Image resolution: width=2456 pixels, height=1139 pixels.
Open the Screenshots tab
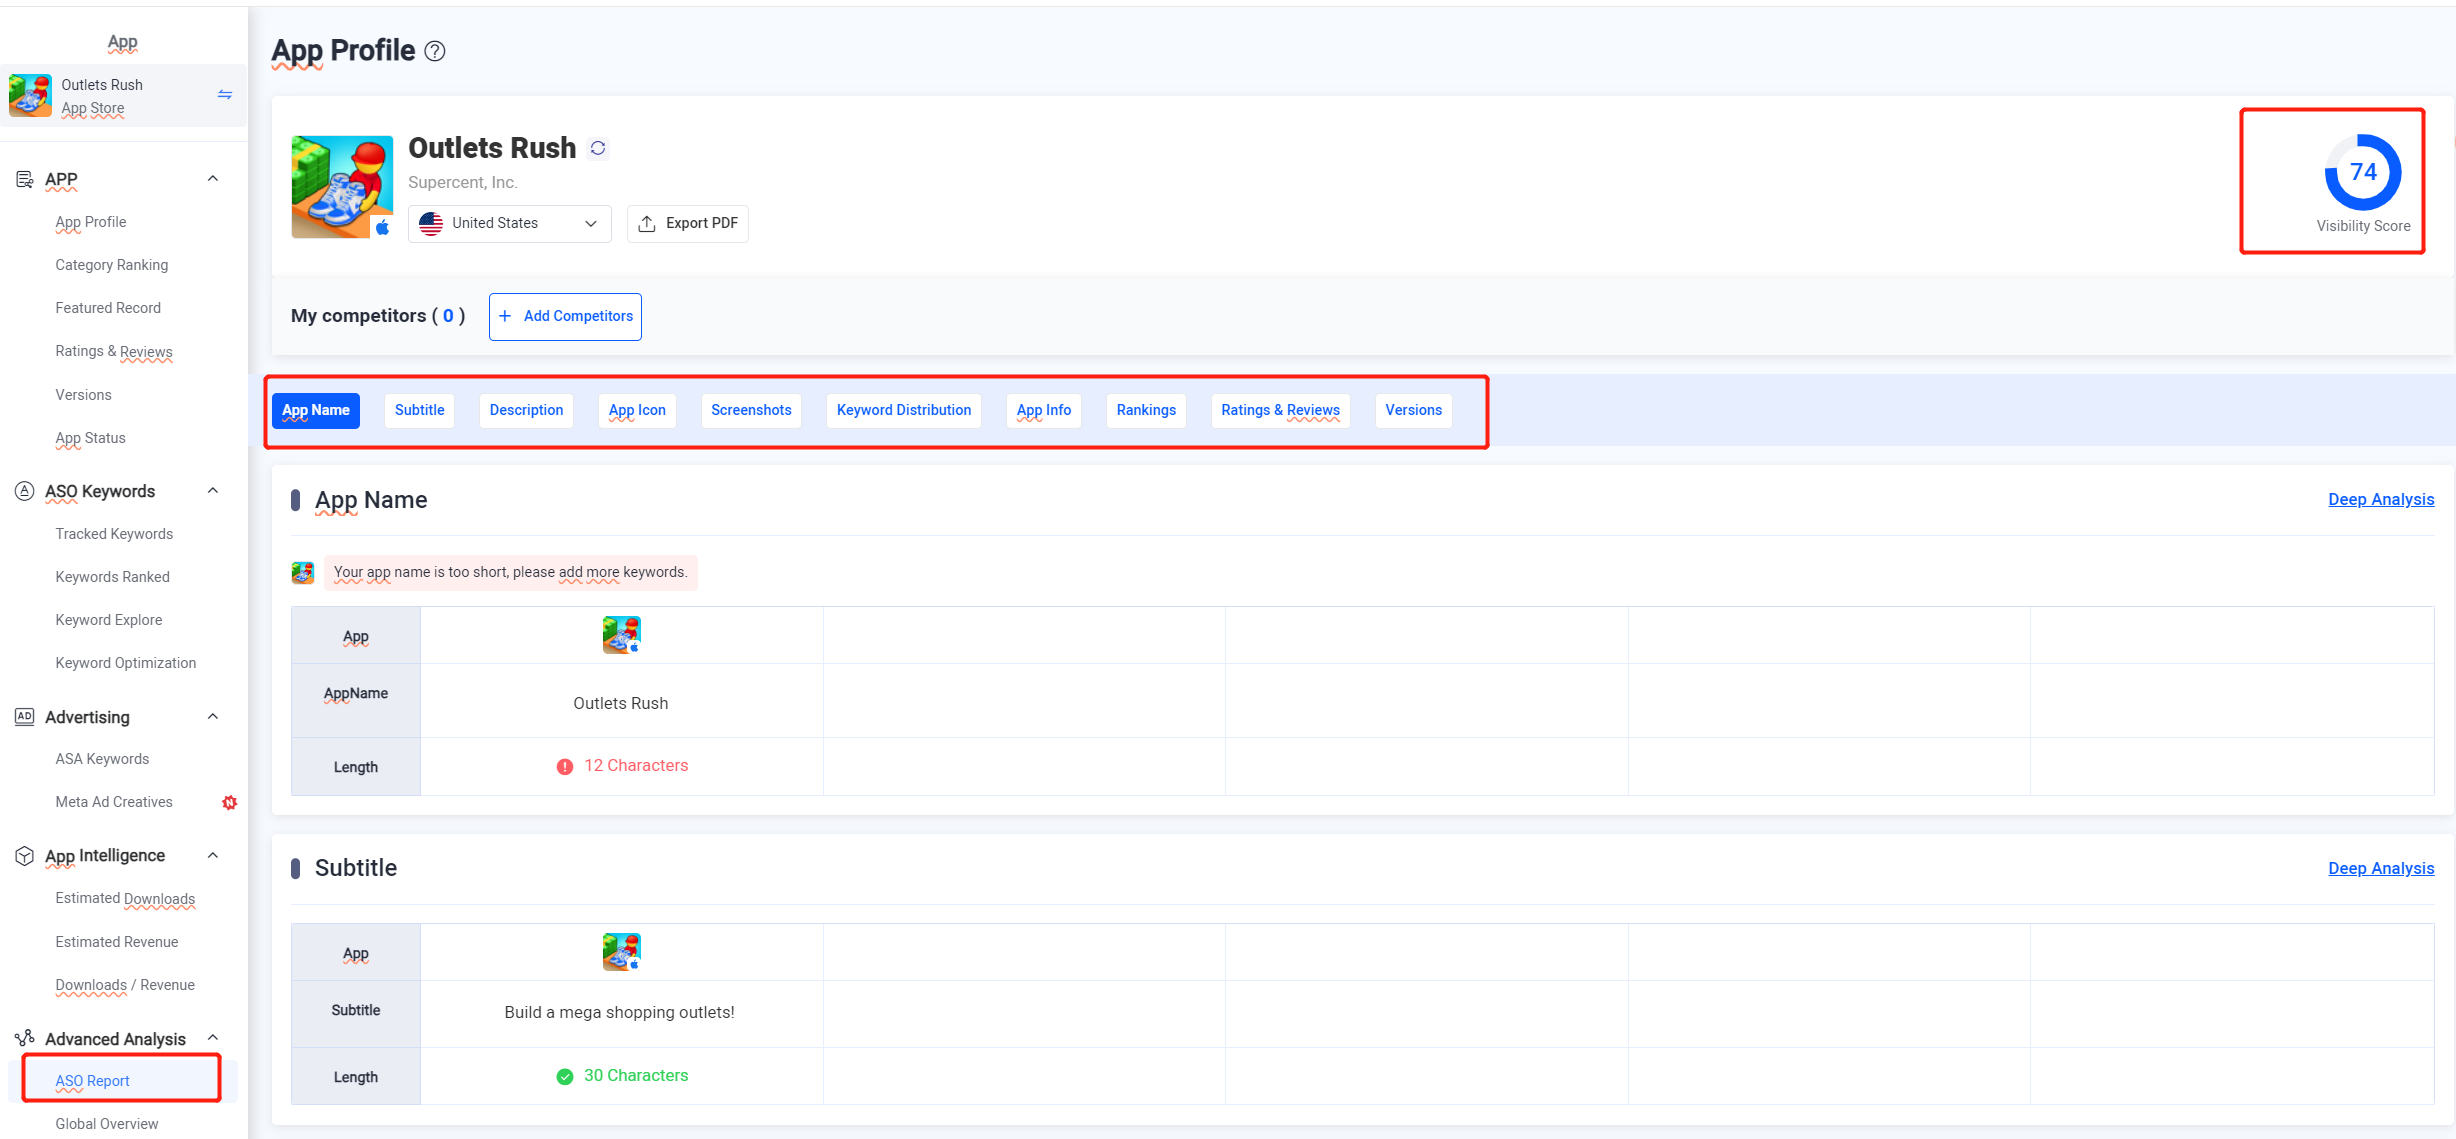[751, 410]
